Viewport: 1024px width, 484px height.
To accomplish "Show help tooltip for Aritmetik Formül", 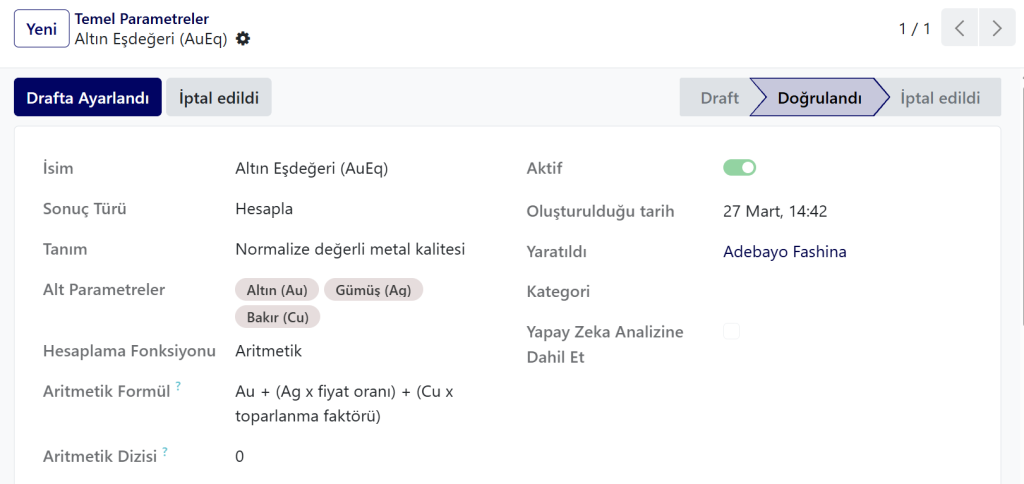I will (x=178, y=387).
